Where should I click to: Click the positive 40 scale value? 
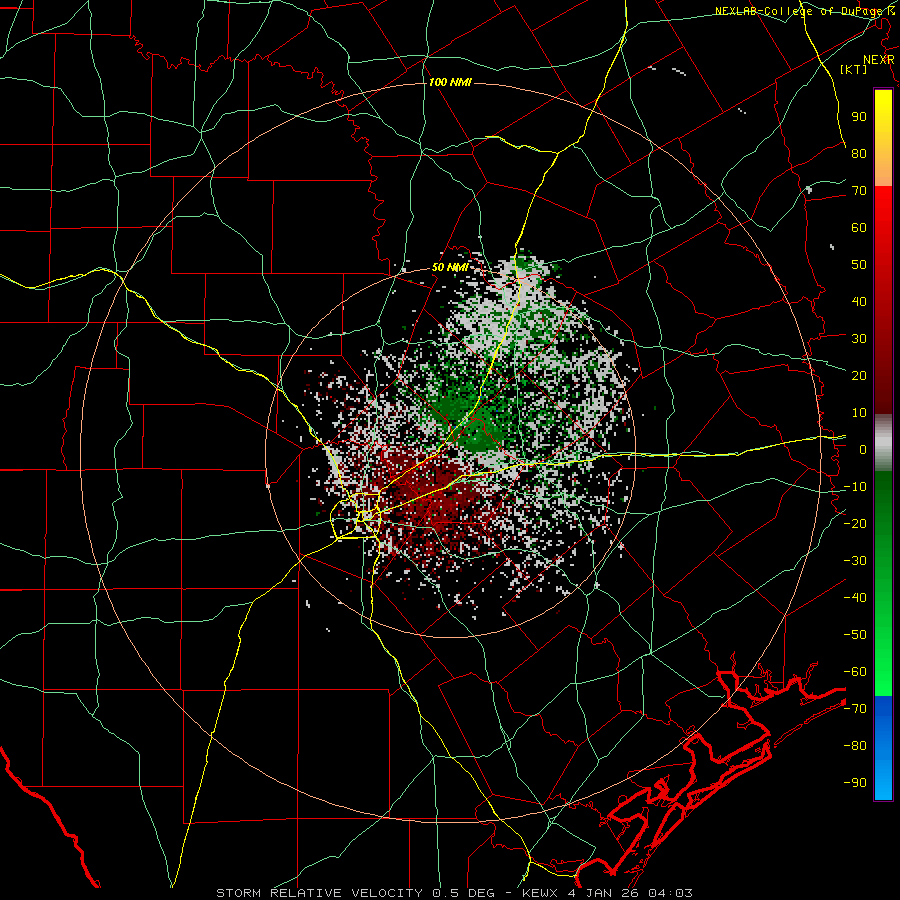click(859, 301)
